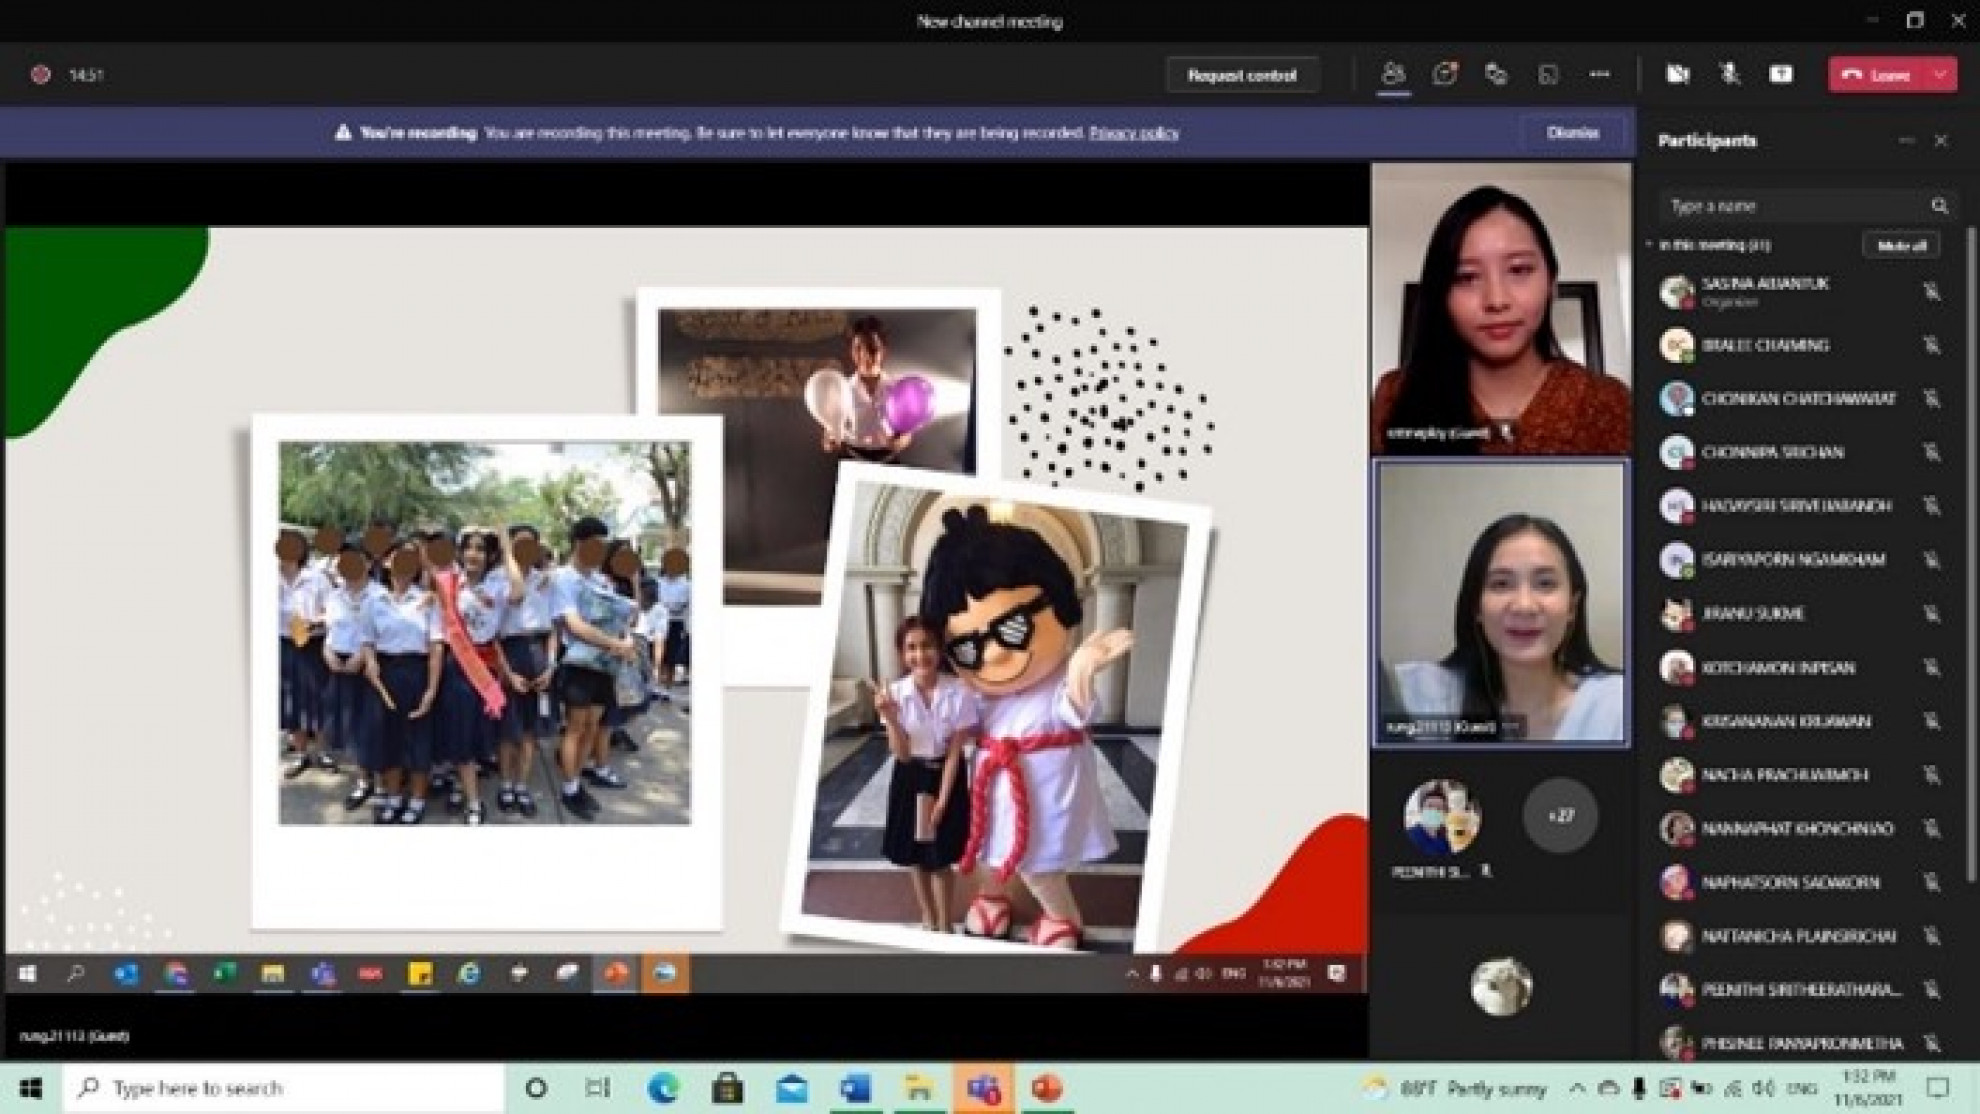Unmute the microphone in meeting toolbar
Viewport: 1980px width, 1114px height.
tap(1729, 74)
